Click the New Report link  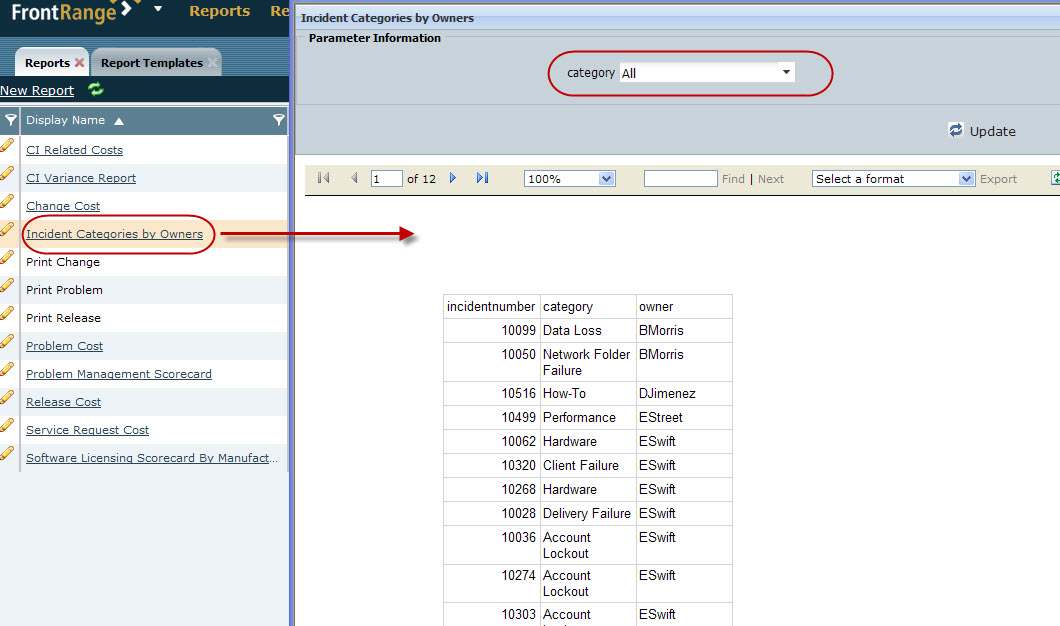click(37, 91)
